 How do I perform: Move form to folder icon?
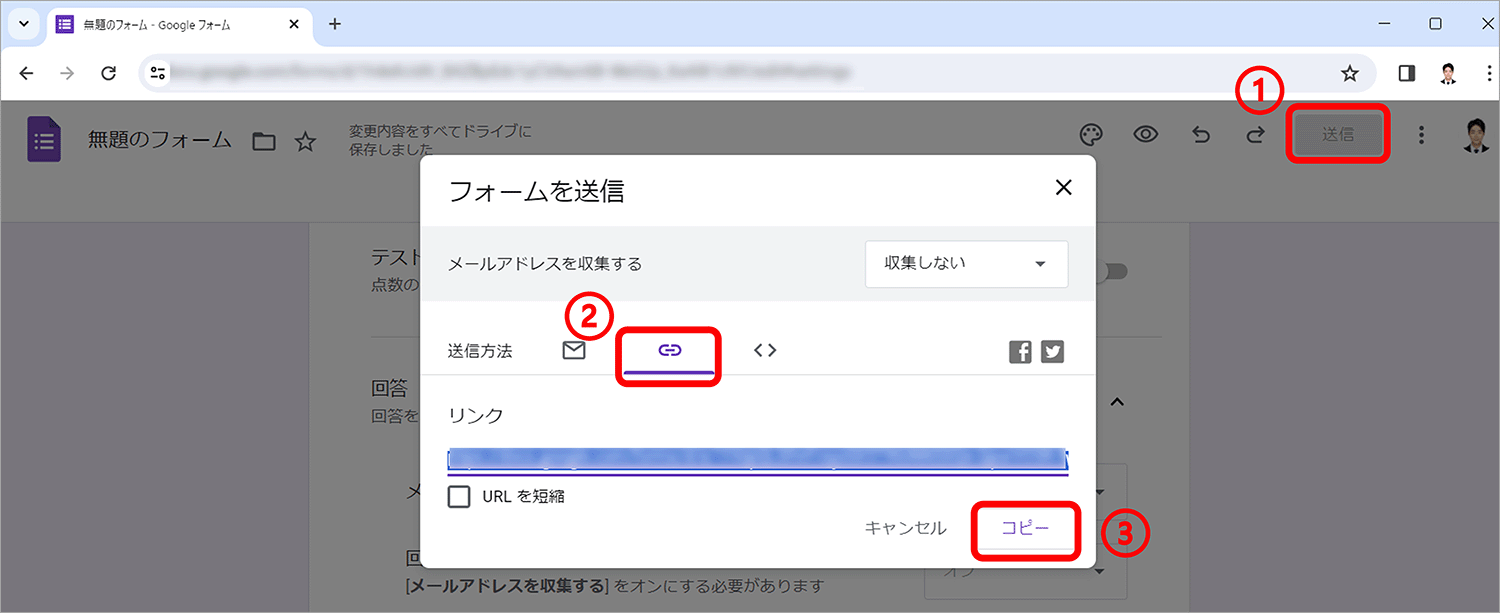pos(264,141)
